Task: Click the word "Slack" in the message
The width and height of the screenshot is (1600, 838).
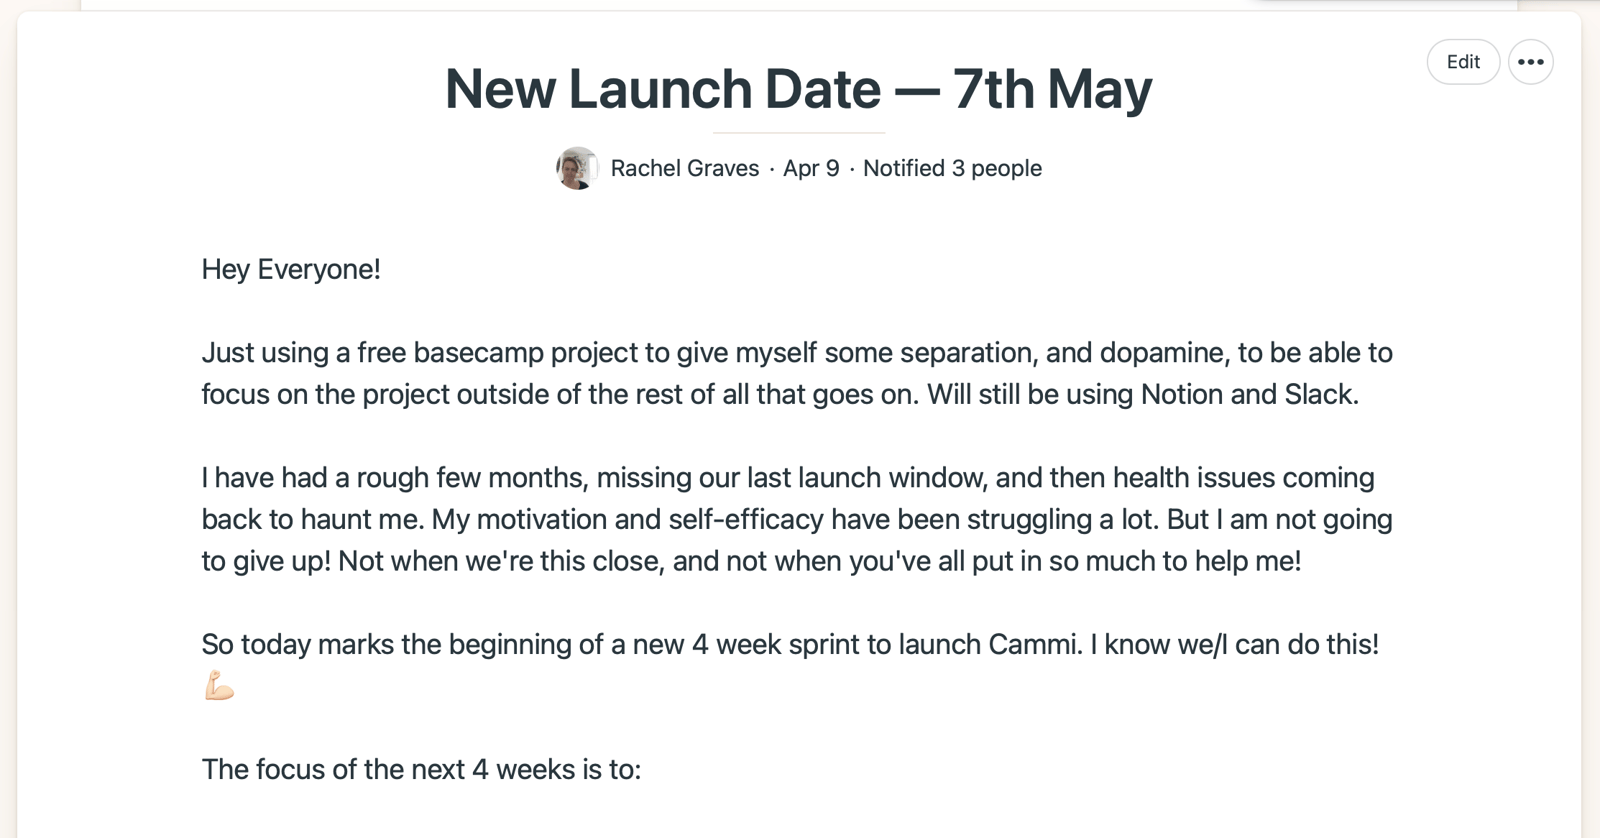Action: coord(1320,394)
